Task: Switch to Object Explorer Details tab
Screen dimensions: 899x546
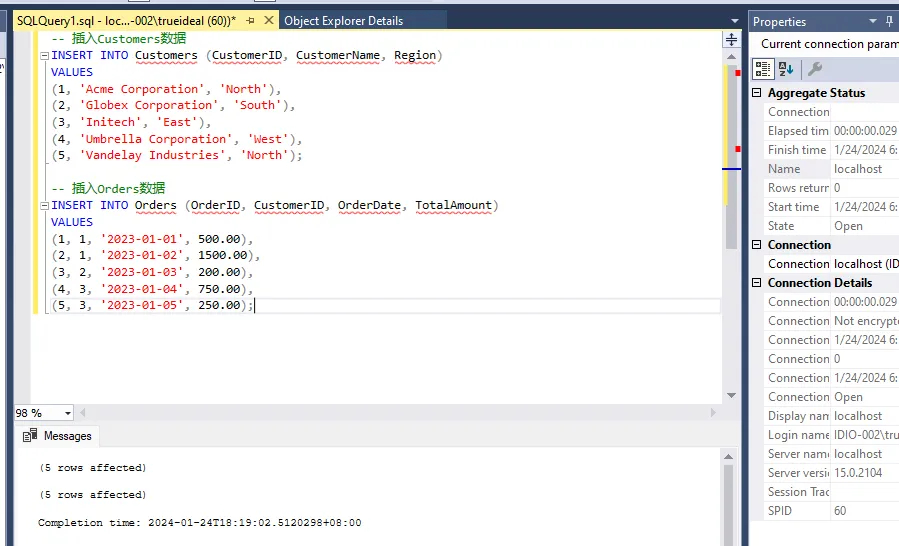Action: tap(343, 20)
